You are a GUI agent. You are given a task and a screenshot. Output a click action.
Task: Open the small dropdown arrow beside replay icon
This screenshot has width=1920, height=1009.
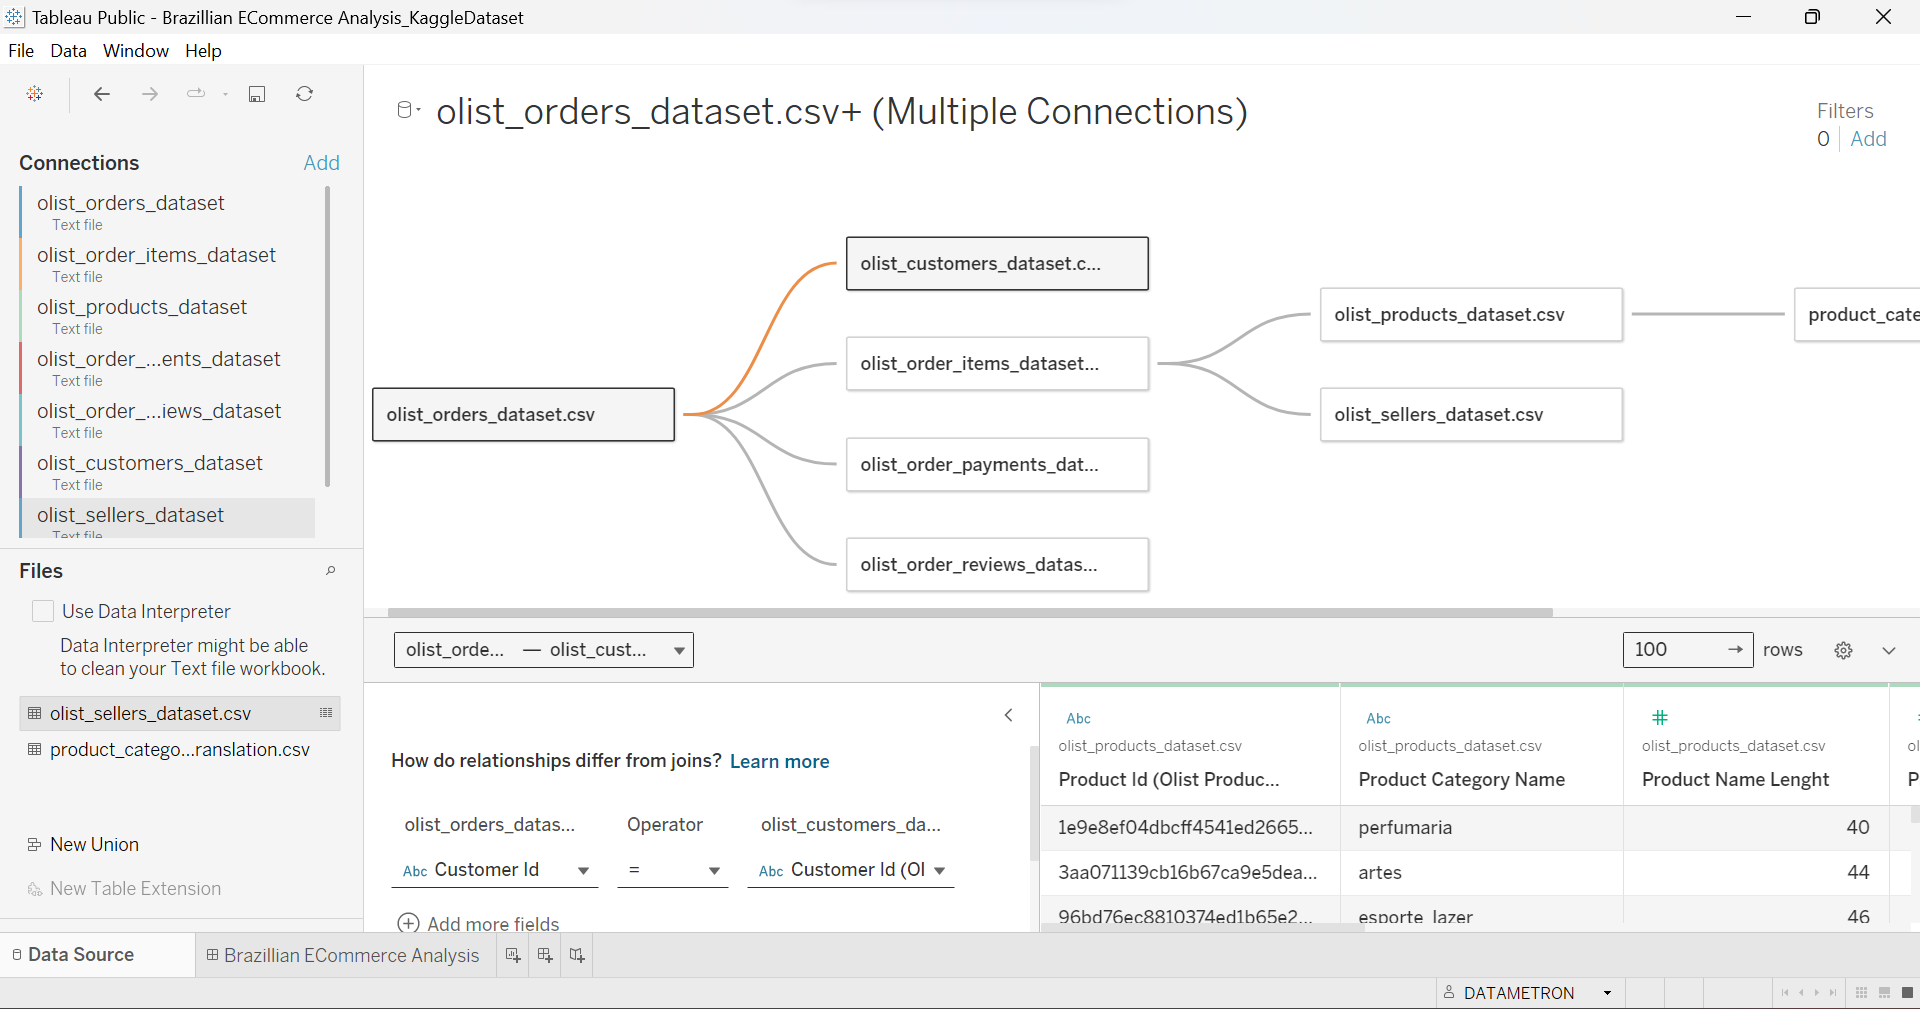click(x=225, y=94)
